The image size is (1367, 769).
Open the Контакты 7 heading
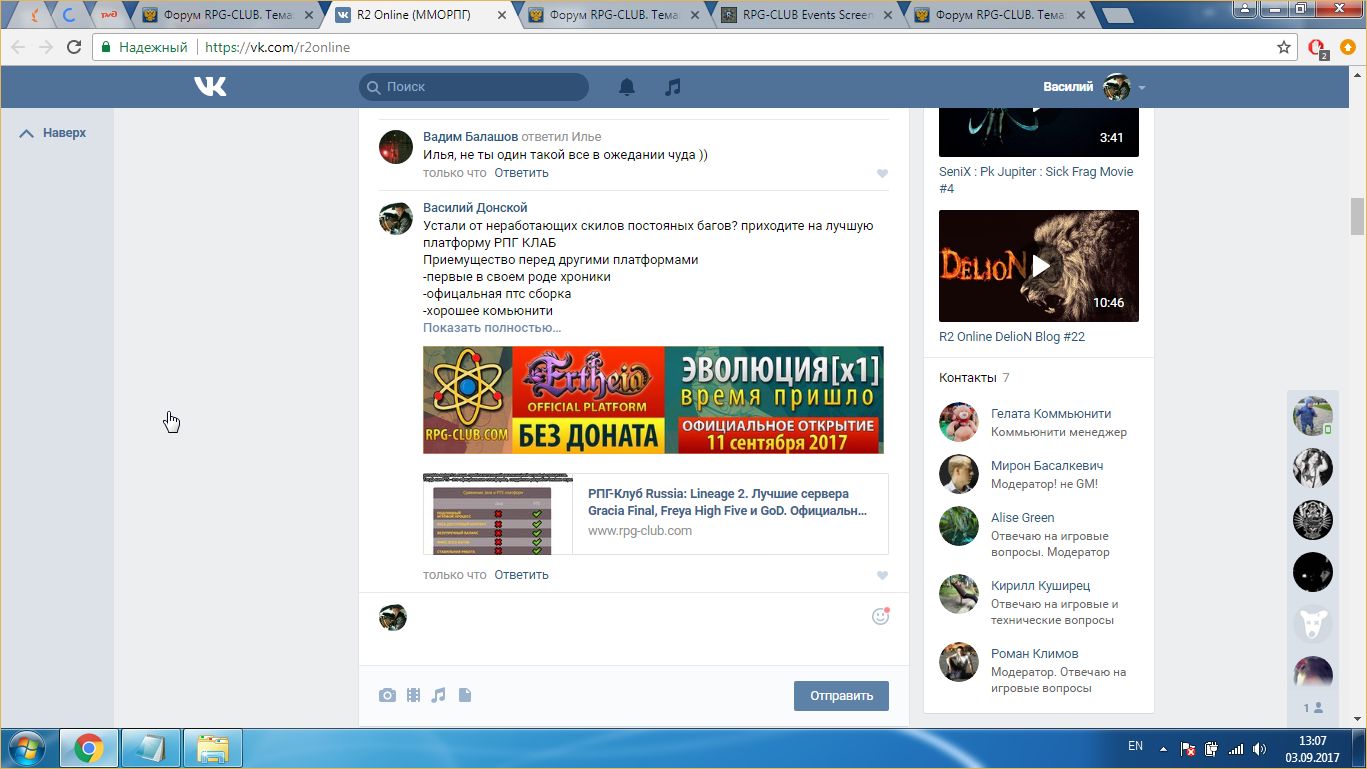974,378
